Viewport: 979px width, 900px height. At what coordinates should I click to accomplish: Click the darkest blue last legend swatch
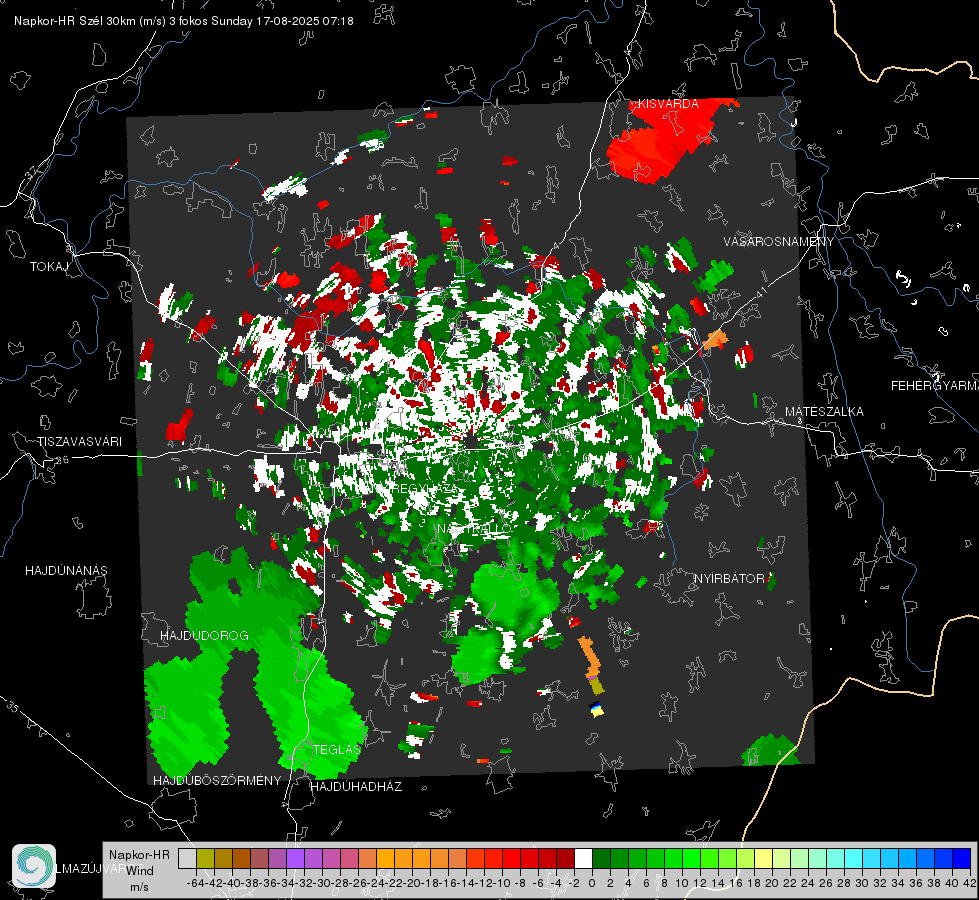[962, 858]
